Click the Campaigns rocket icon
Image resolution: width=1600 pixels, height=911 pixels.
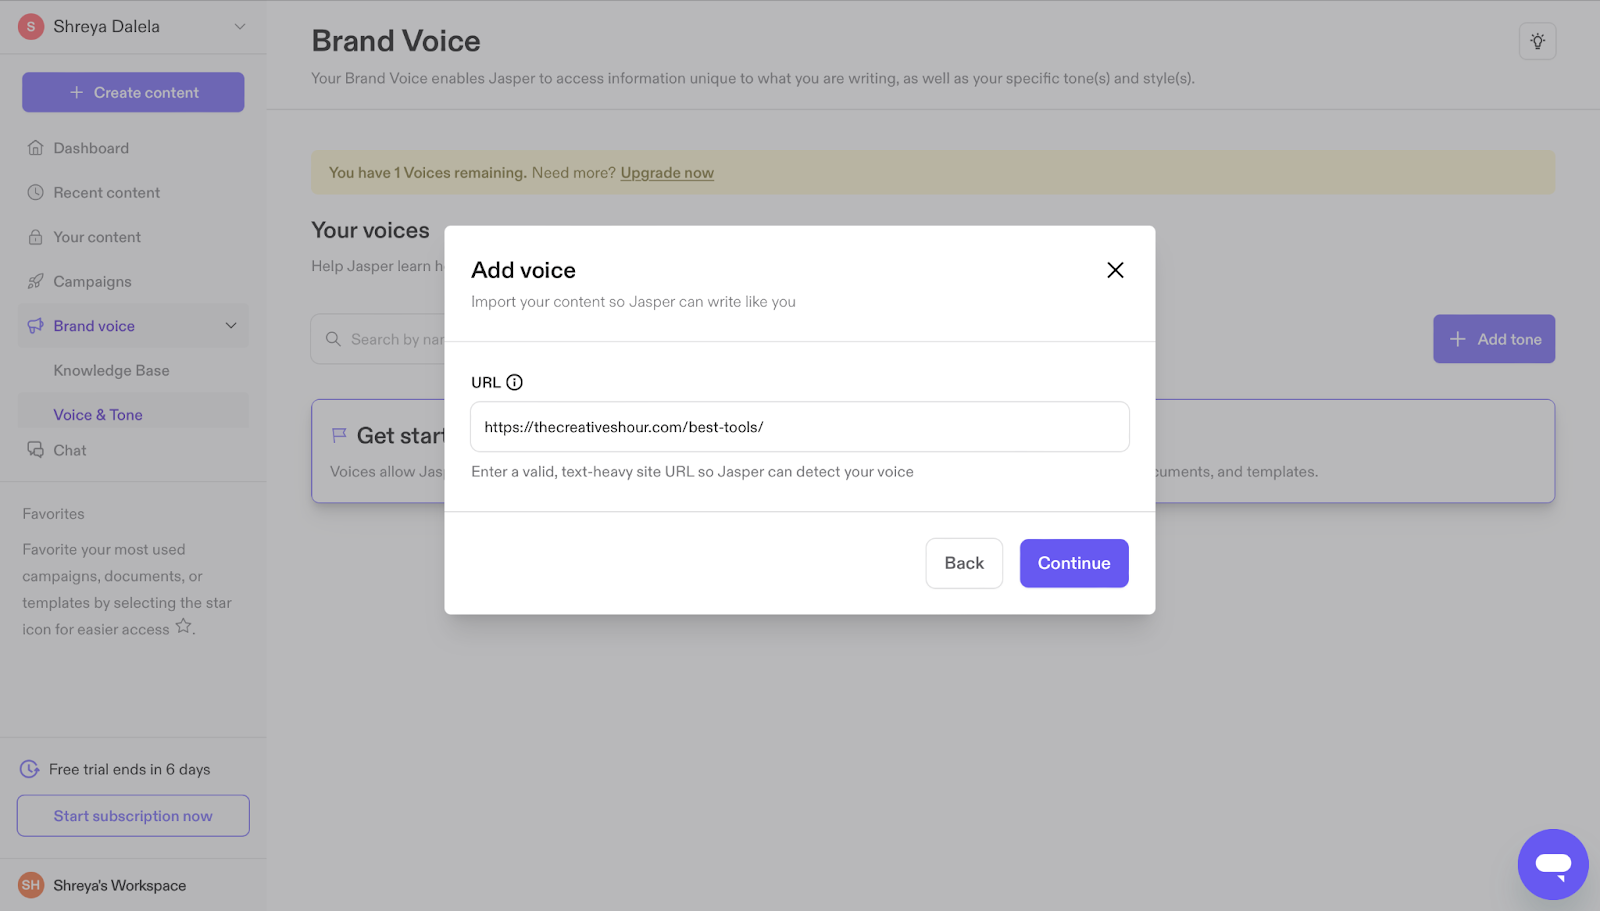pos(35,281)
